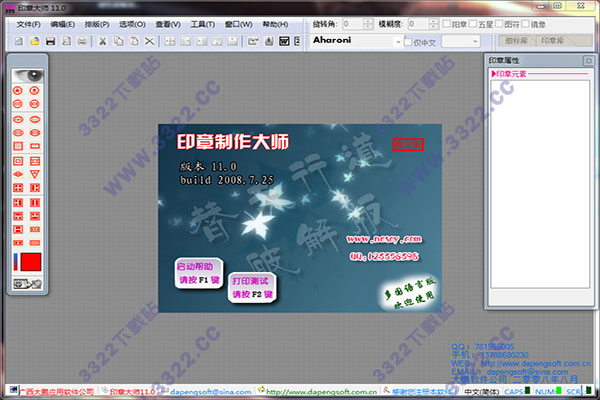Click the dapengsoft@sina.com status bar link
The width and height of the screenshot is (600, 400).
(x=210, y=392)
